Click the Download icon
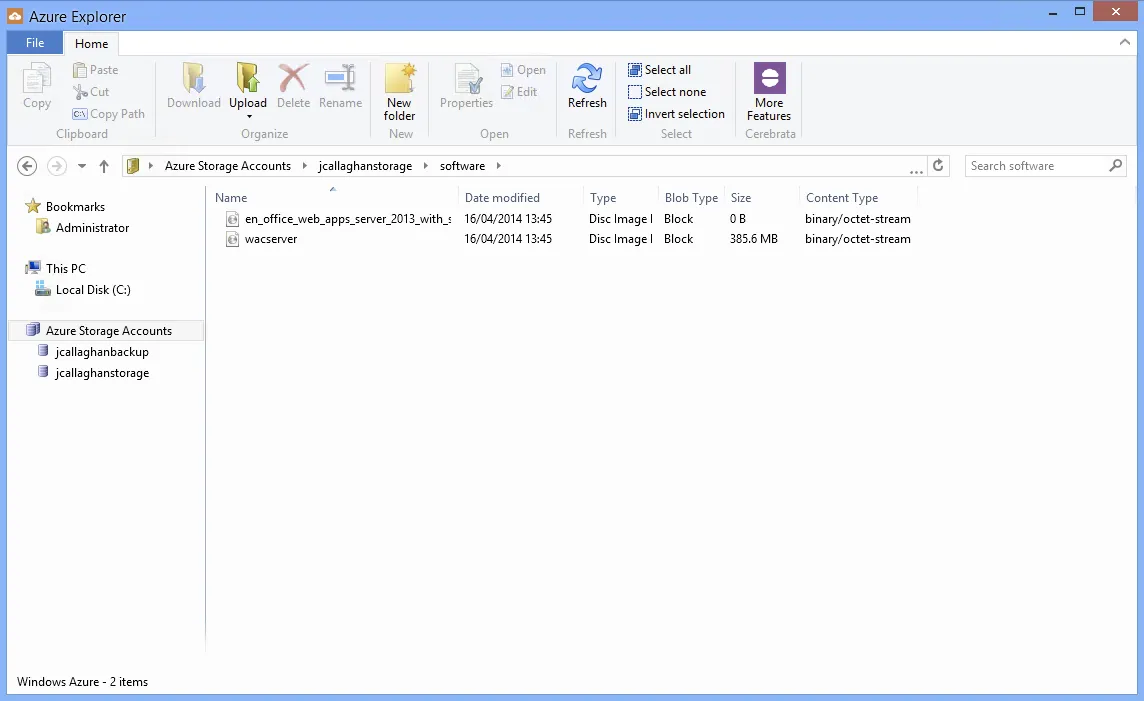 pyautogui.click(x=194, y=79)
